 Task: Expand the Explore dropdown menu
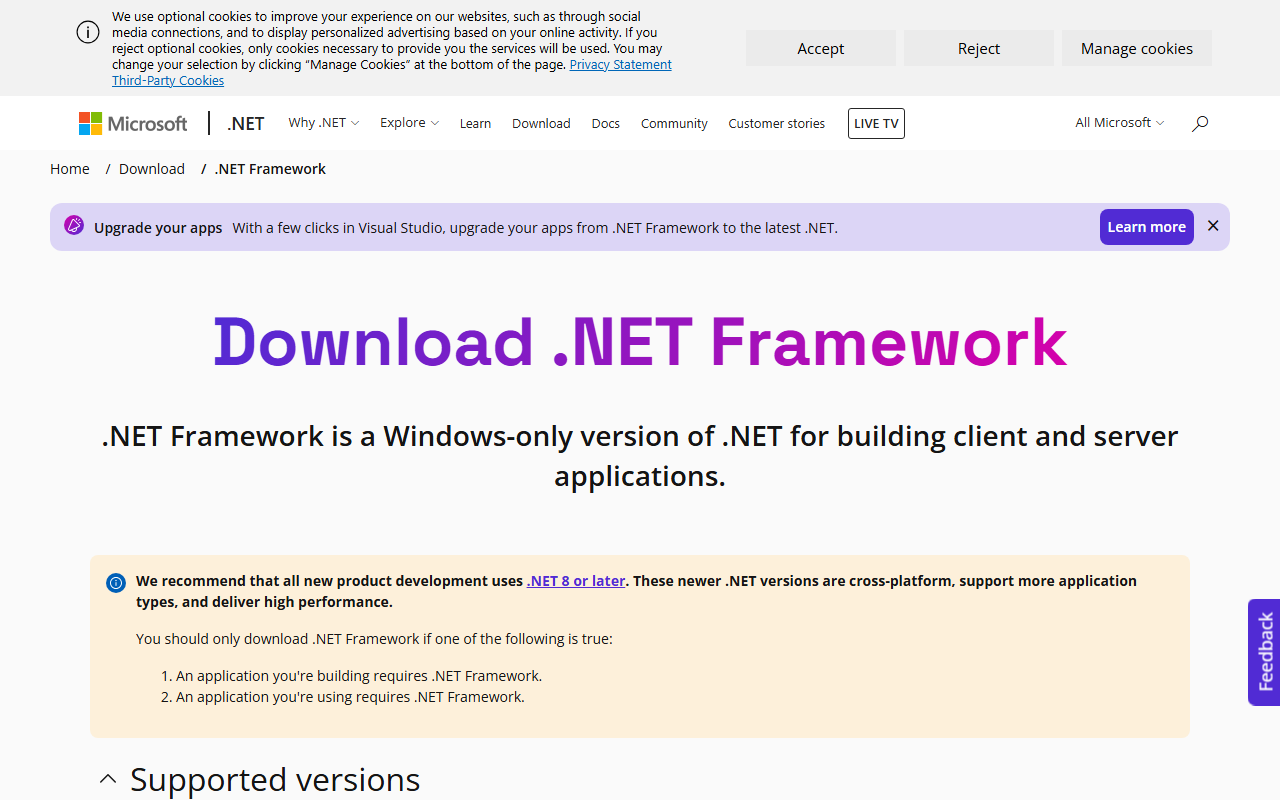(x=409, y=123)
